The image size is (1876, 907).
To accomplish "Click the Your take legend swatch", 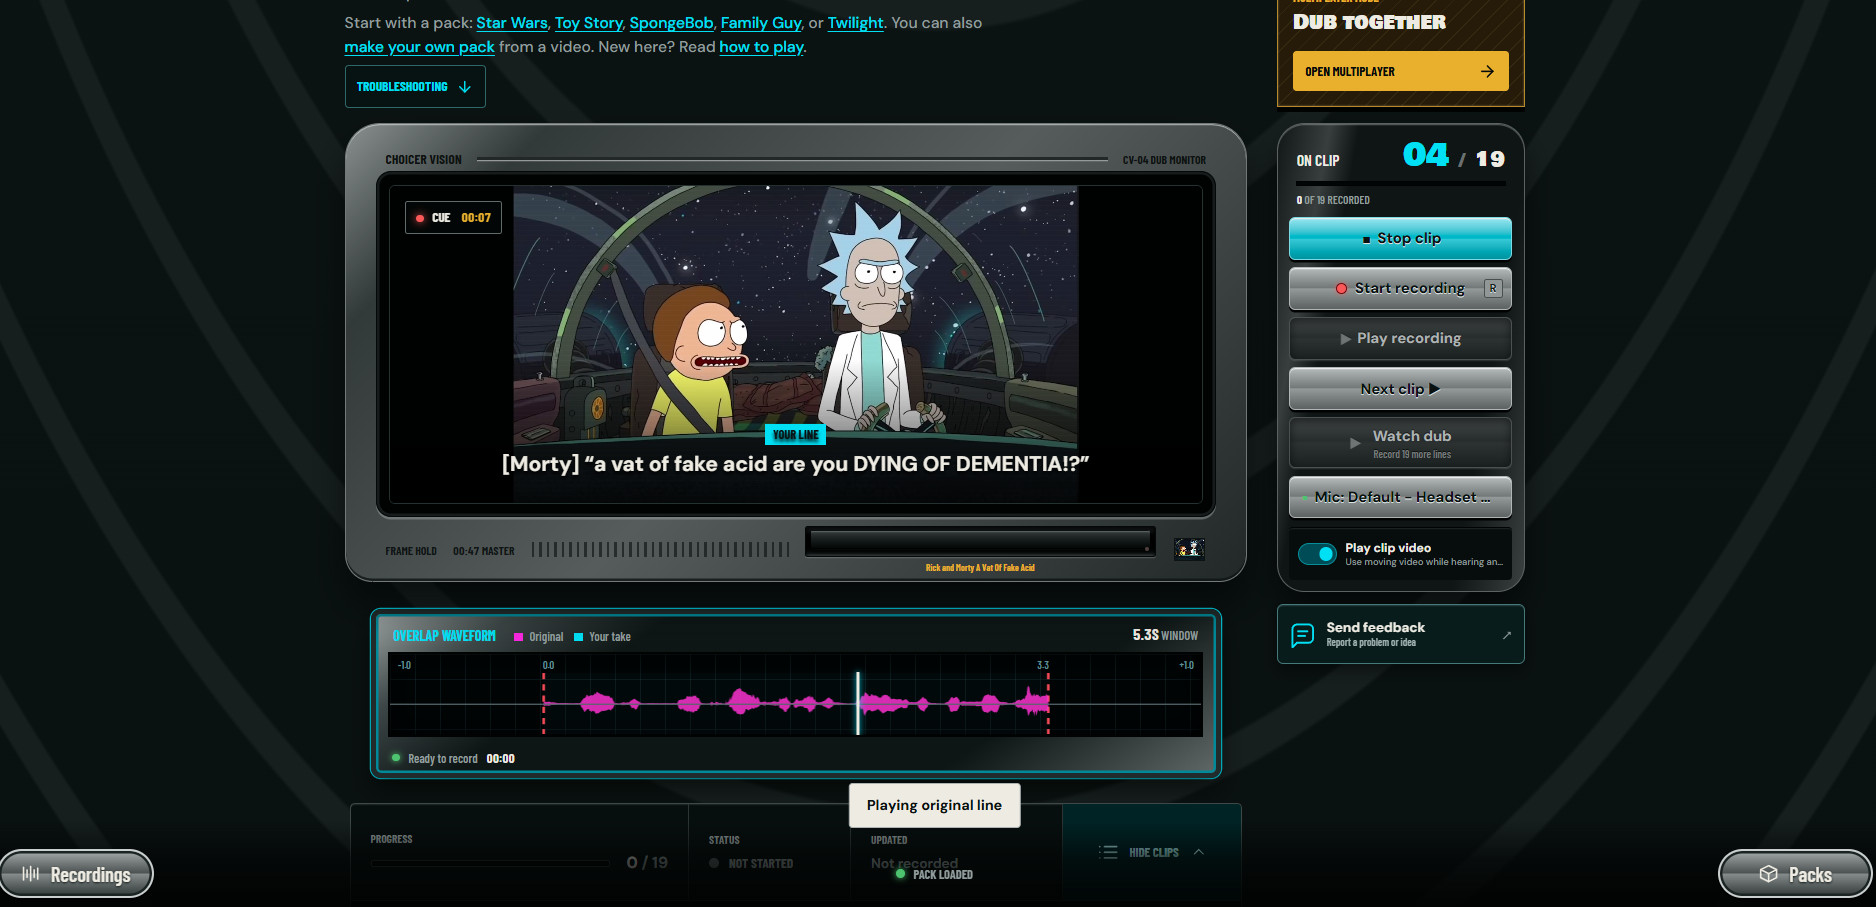I will [578, 637].
